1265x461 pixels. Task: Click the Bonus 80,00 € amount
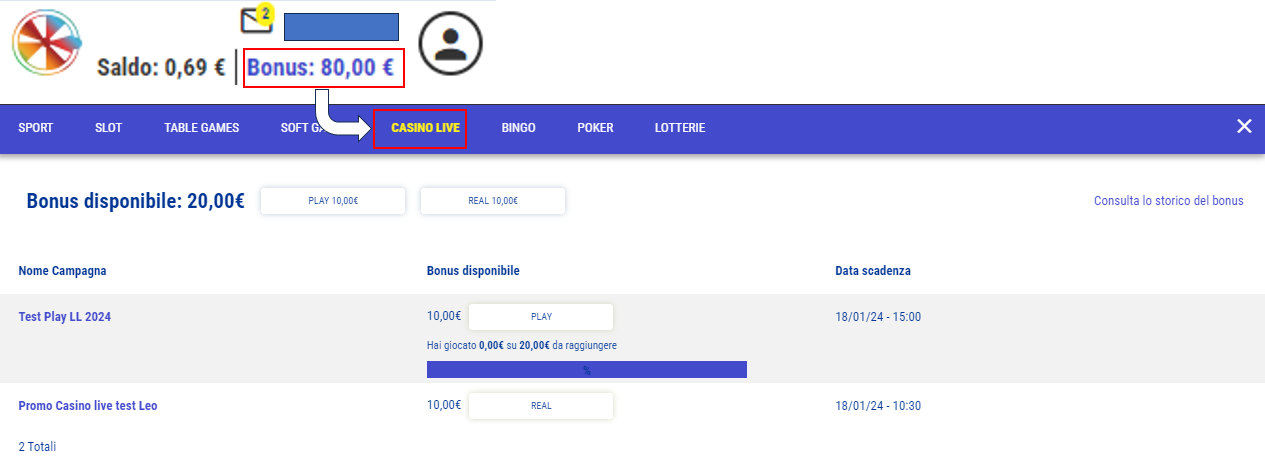click(321, 68)
